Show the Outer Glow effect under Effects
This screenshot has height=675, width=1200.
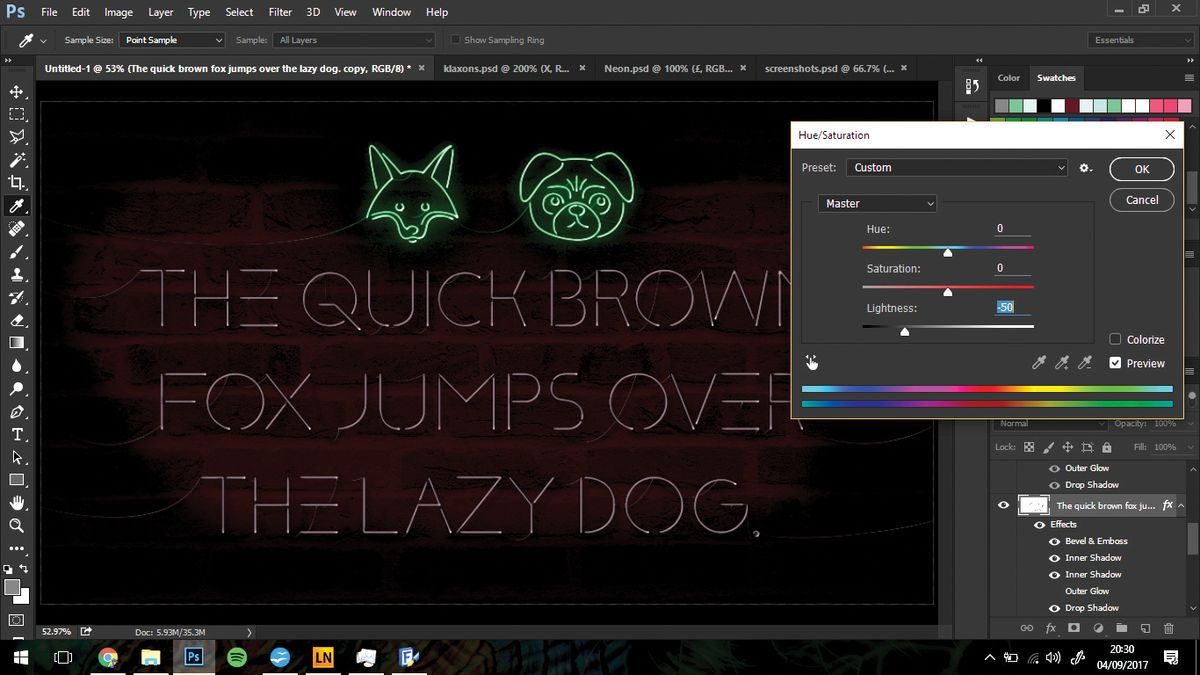click(x=1053, y=590)
